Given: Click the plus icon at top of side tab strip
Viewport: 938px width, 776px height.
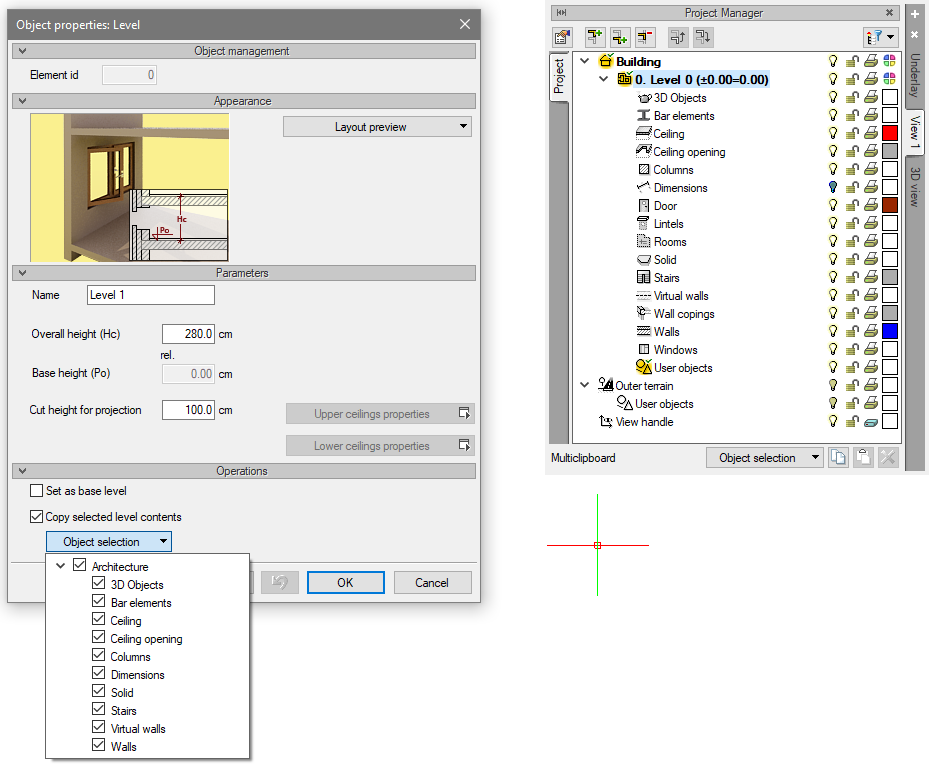Looking at the screenshot, I should (915, 14).
